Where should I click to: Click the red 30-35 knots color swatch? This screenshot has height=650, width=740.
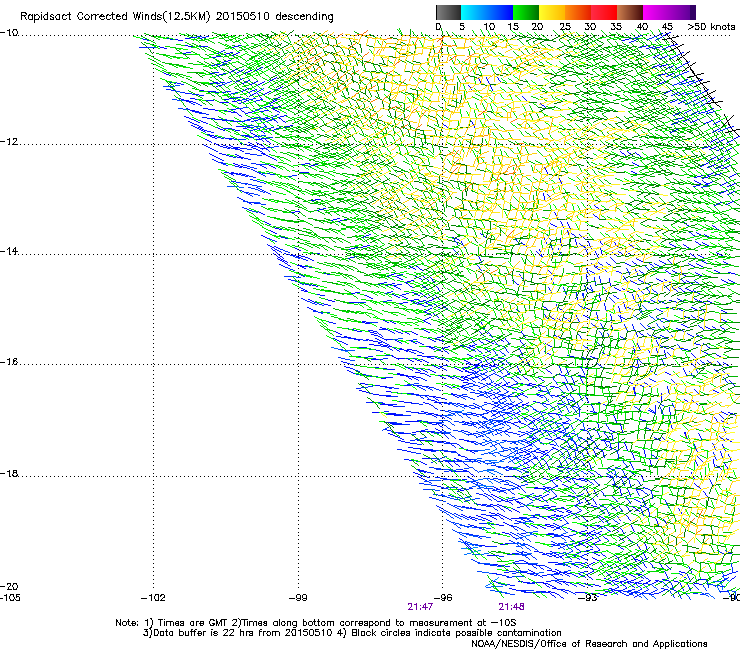603,12
